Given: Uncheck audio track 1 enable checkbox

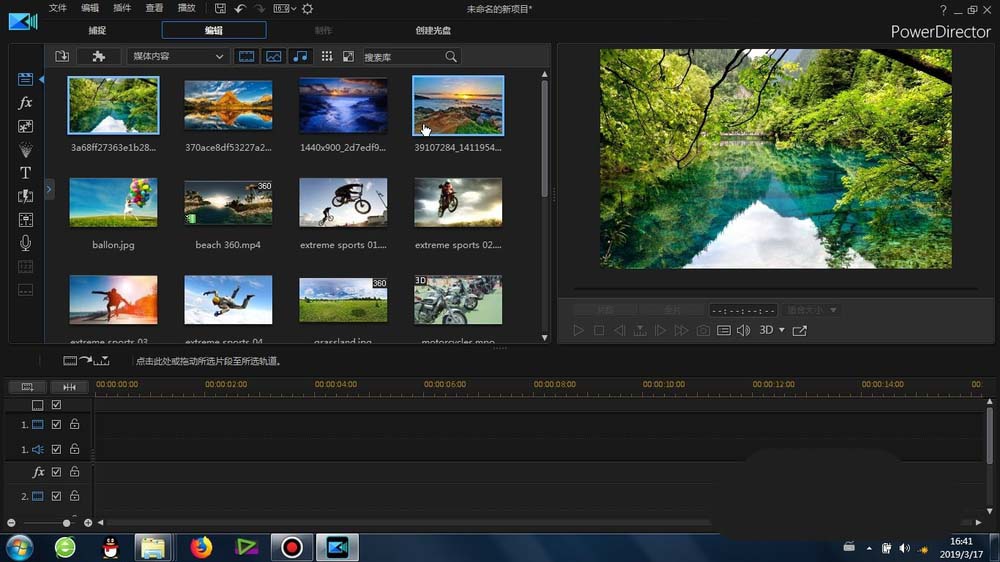Looking at the screenshot, I should pos(56,450).
